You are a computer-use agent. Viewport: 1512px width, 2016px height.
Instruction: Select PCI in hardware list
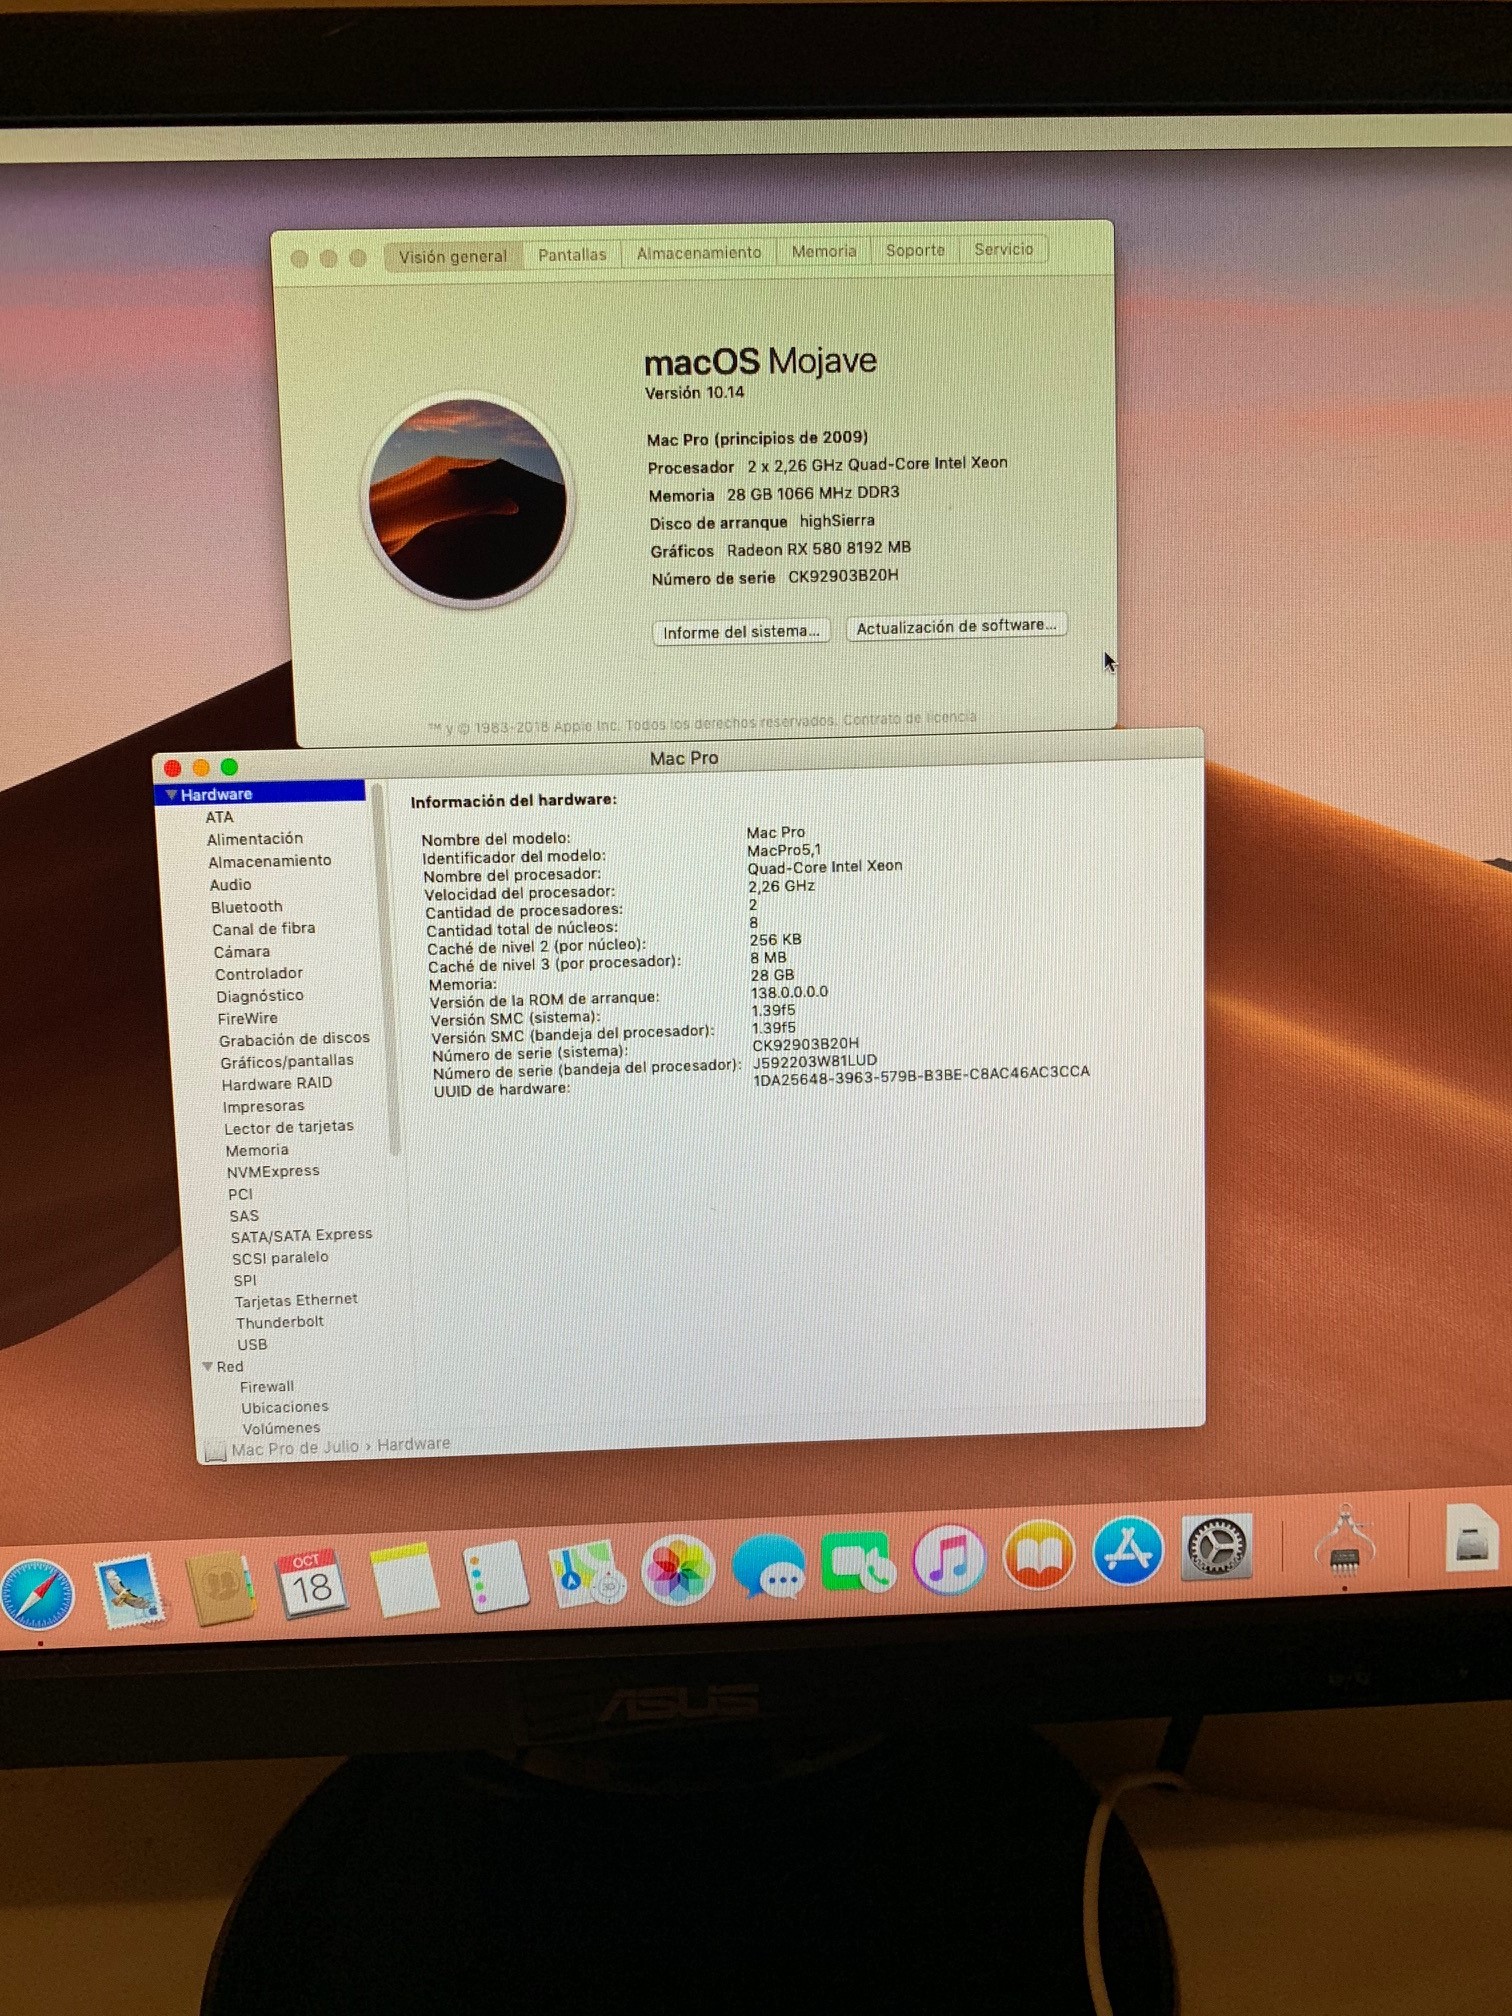(x=240, y=1195)
